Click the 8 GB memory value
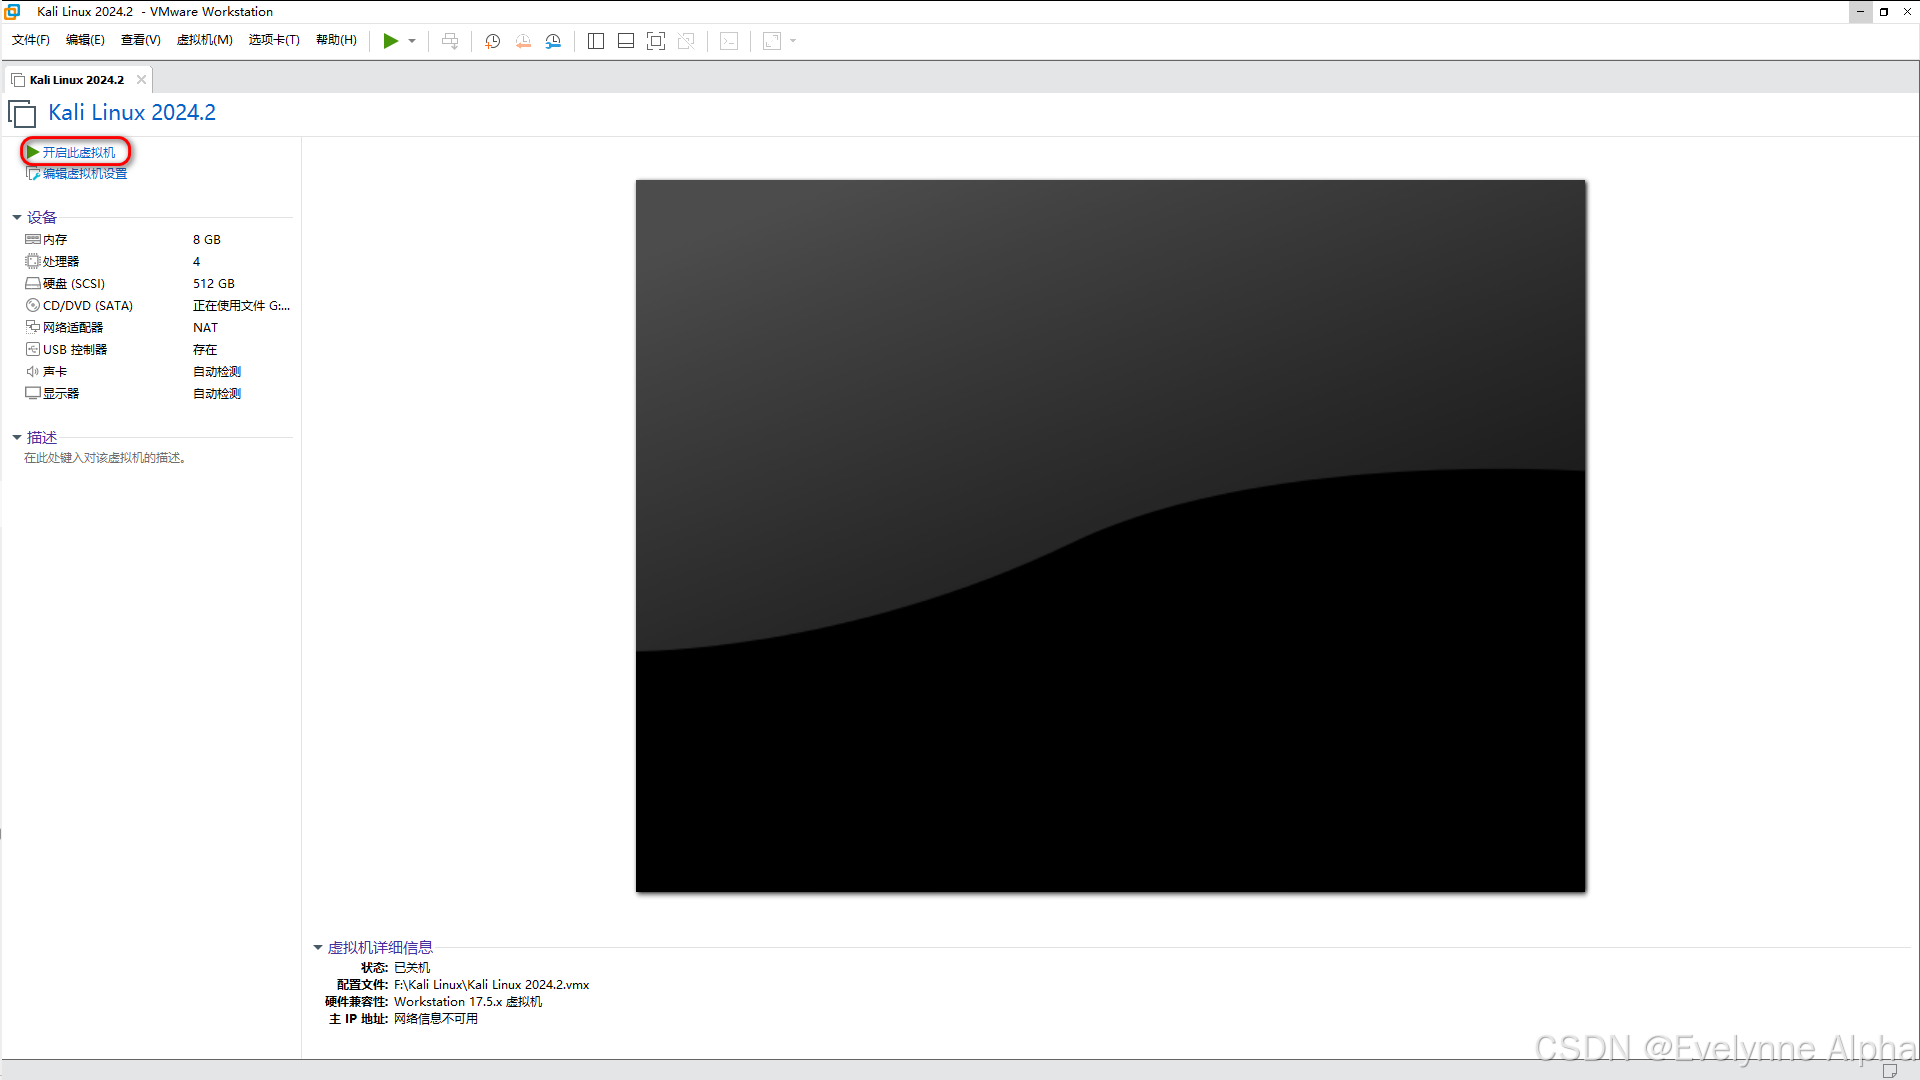Image resolution: width=1920 pixels, height=1080 pixels. click(x=207, y=240)
